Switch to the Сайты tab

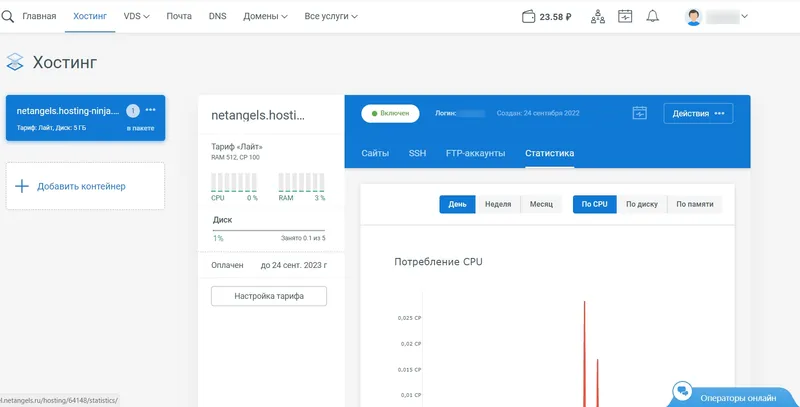(375, 153)
